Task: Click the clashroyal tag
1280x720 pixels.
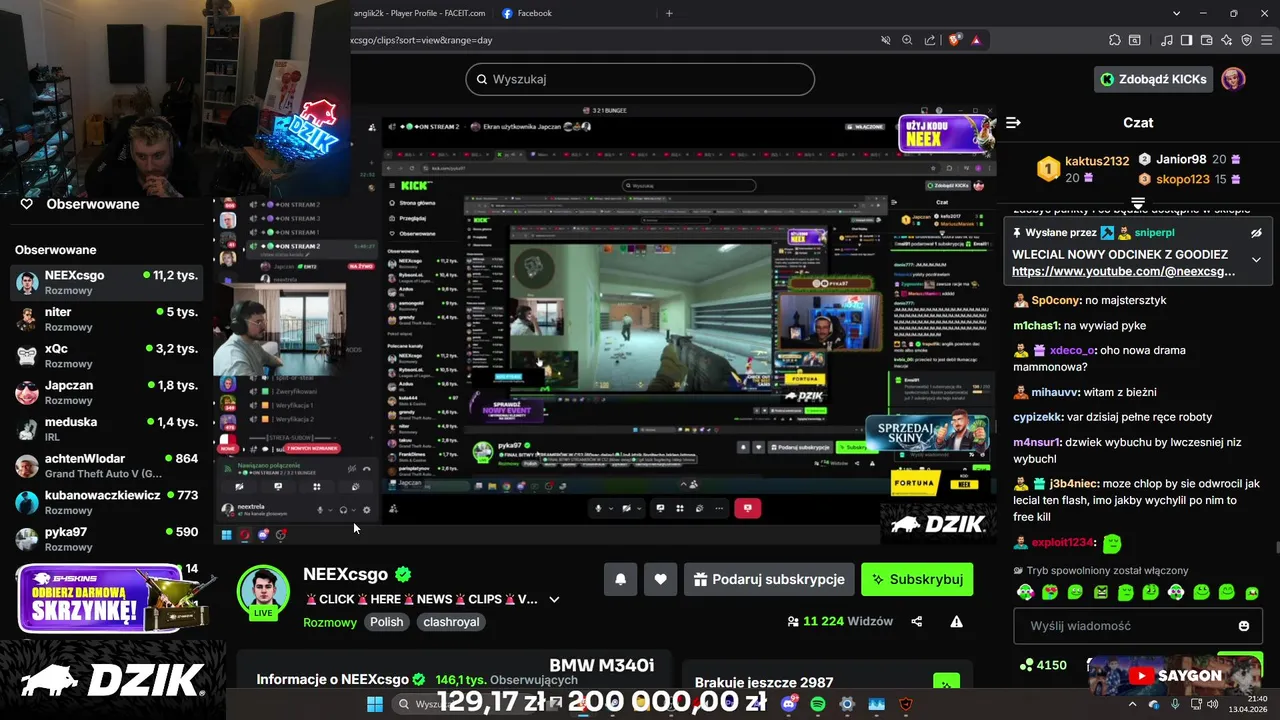Action: coord(451,622)
